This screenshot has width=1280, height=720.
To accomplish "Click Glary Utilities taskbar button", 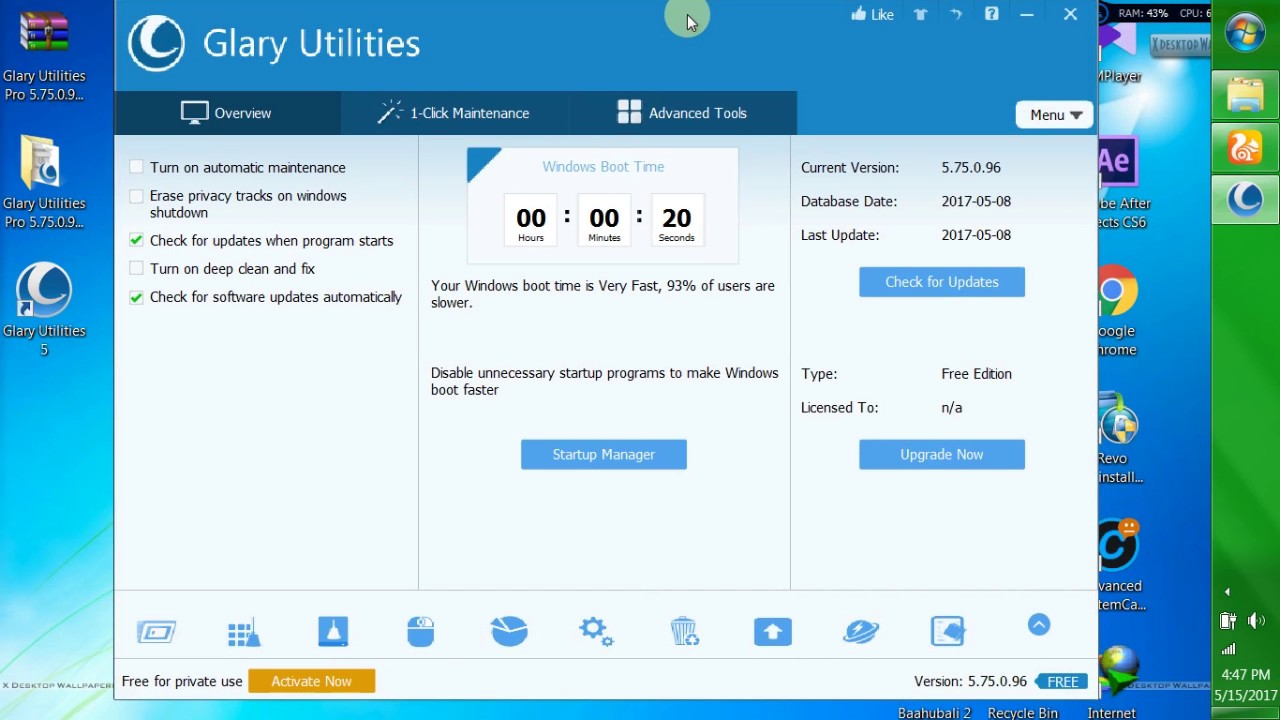I will 1245,200.
